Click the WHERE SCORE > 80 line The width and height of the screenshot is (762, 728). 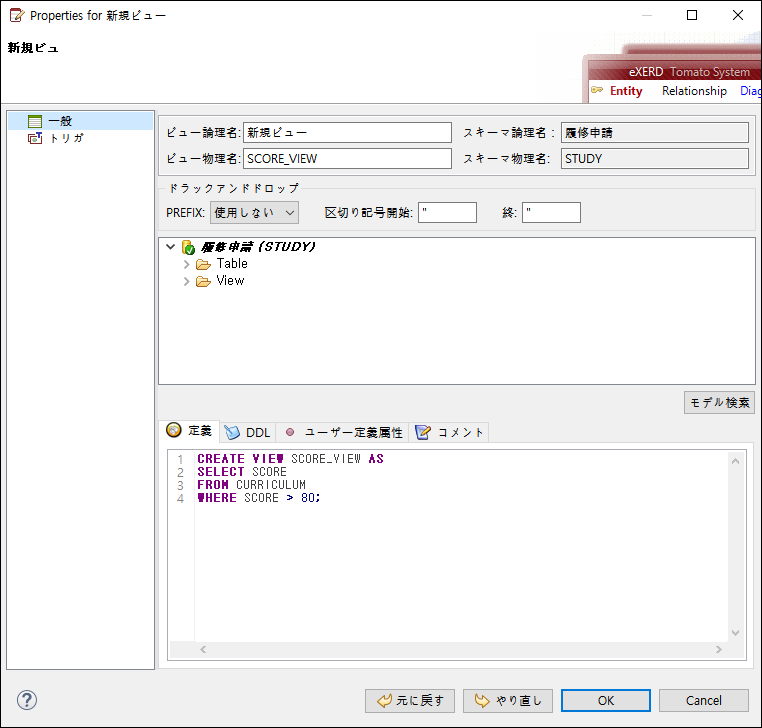coord(259,498)
